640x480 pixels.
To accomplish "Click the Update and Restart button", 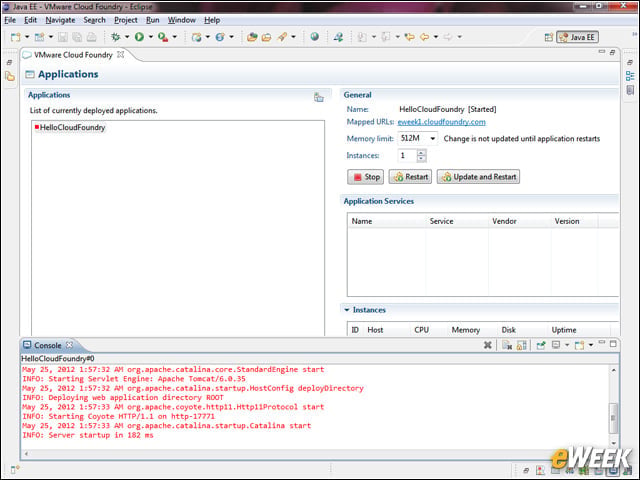I will click(478, 177).
